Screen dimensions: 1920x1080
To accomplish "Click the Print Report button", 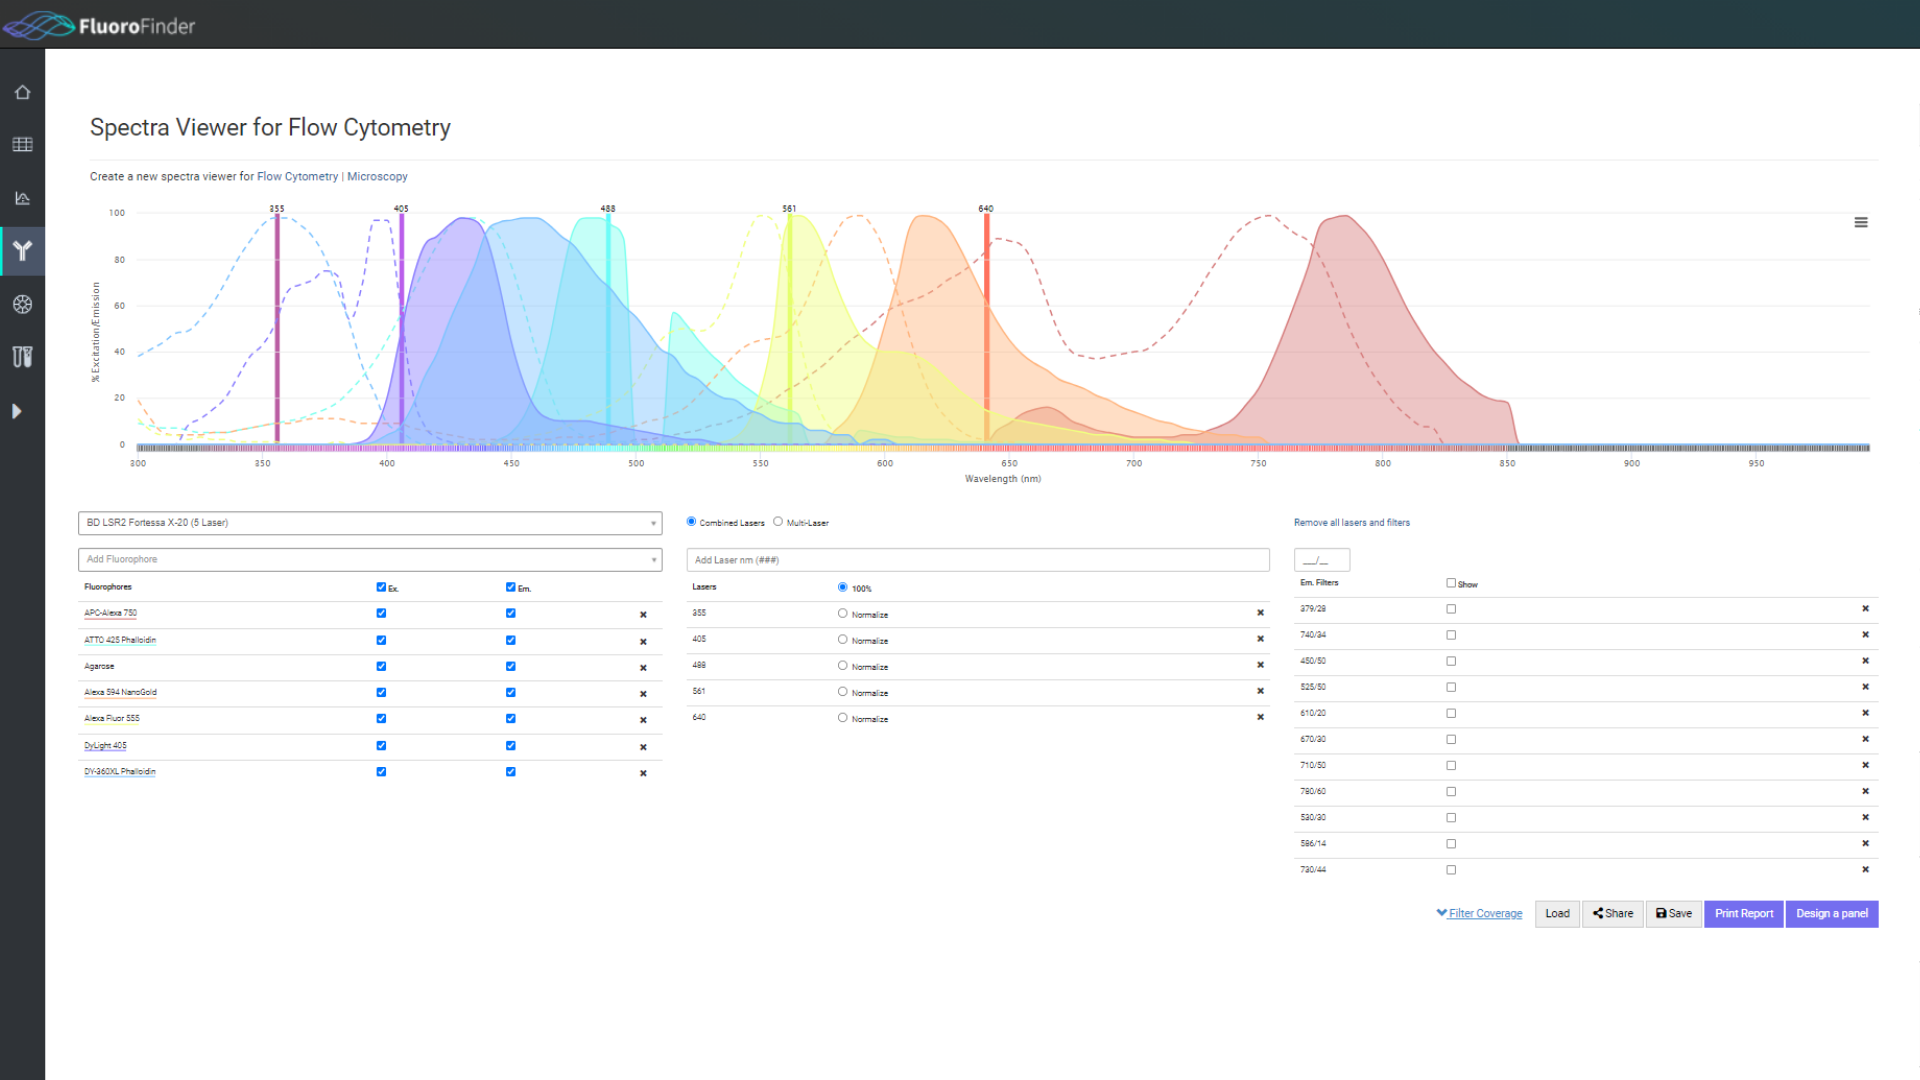I will 1743,913.
